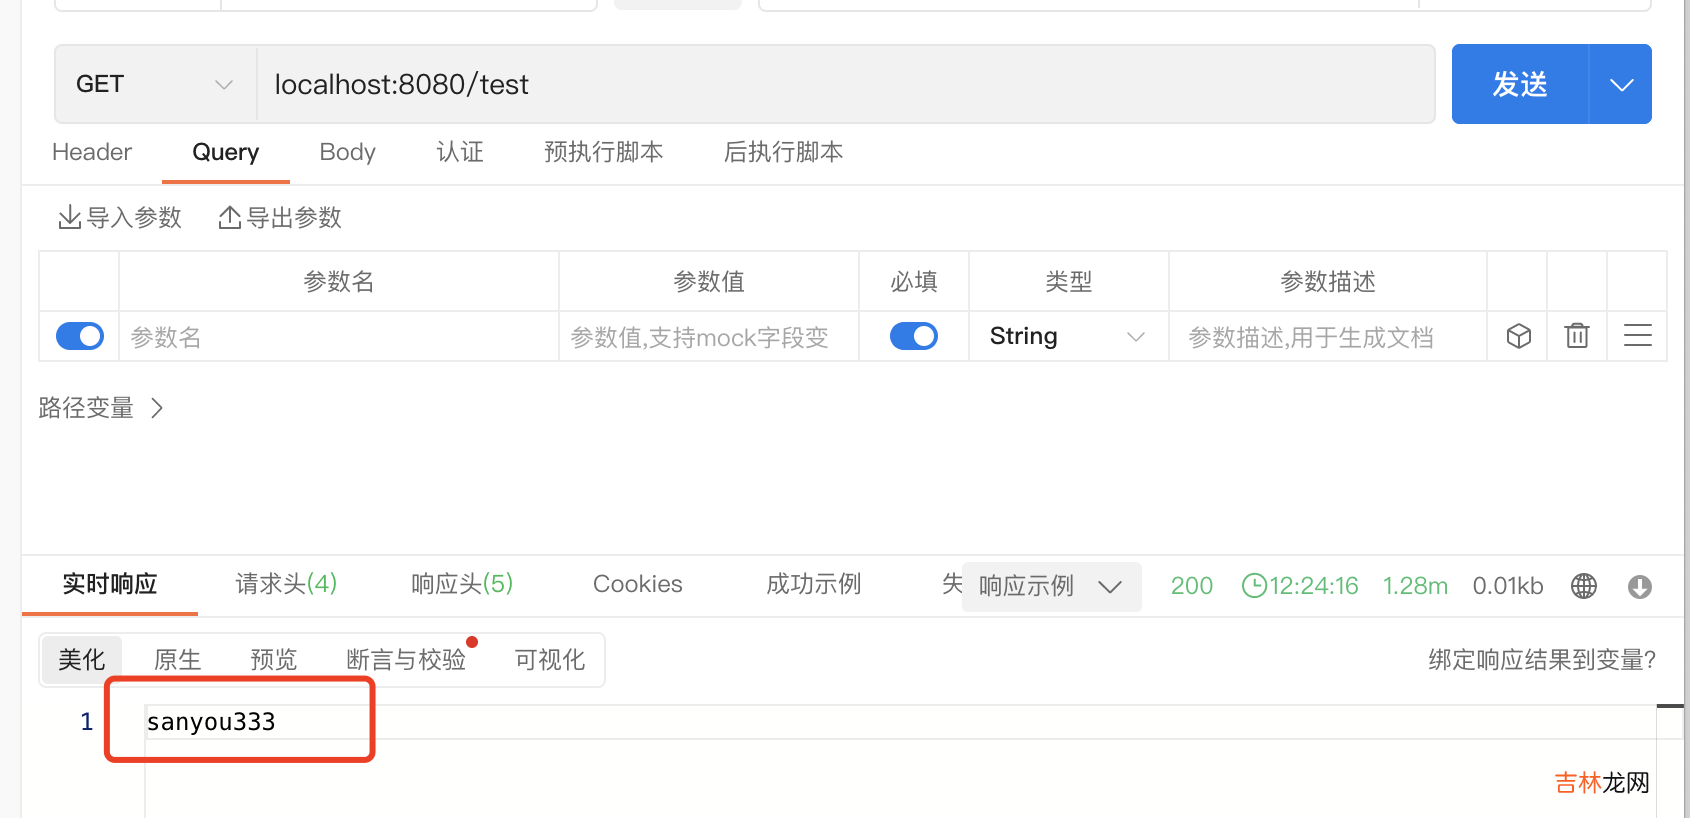The height and width of the screenshot is (818, 1690).
Task: Click the request URL input field
Action: tap(845, 84)
